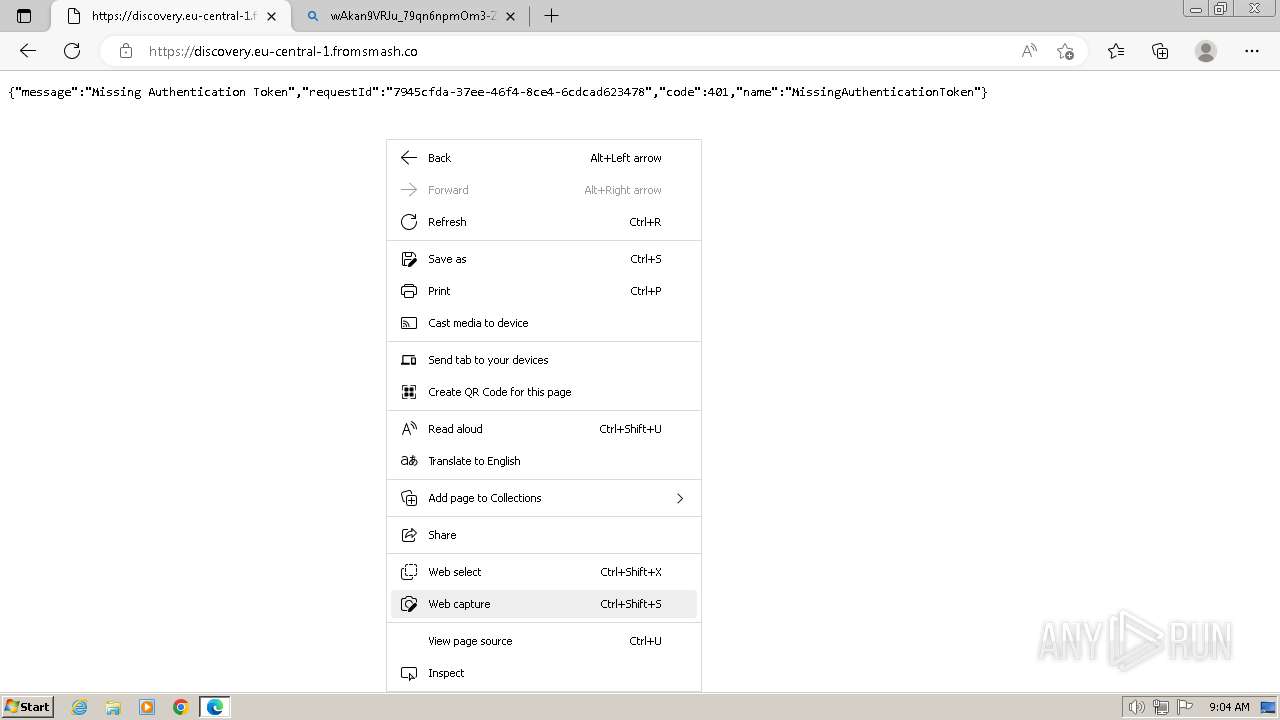Click the Print printer icon in menu
Screen dimensions: 1280x720
(x=409, y=291)
